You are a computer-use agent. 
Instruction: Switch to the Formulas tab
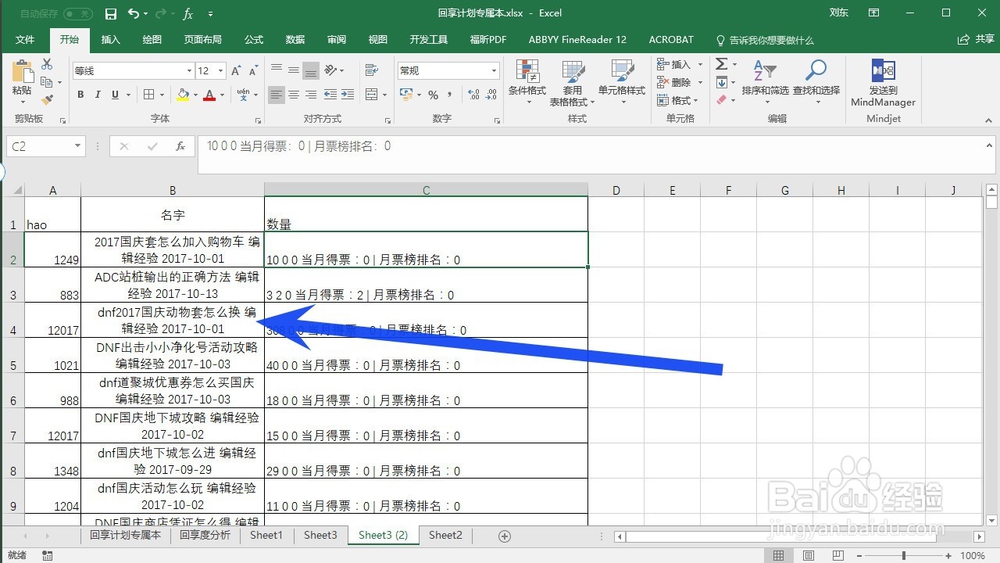[254, 40]
